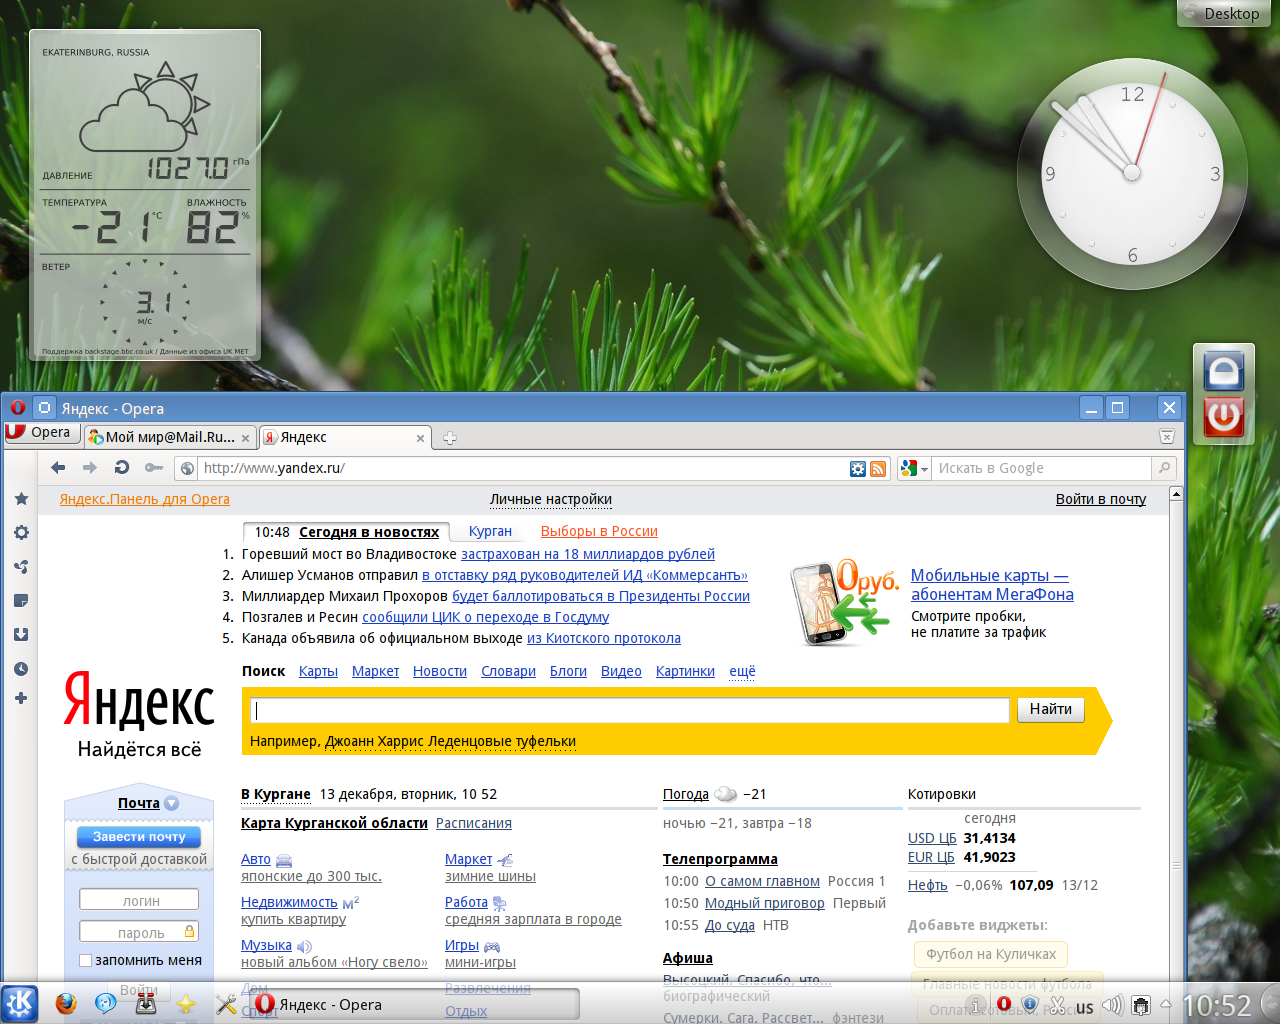Viewport: 1280px width, 1024px height.
Task: Click the 10:52 taskbar digital clock
Action: (1217, 1005)
